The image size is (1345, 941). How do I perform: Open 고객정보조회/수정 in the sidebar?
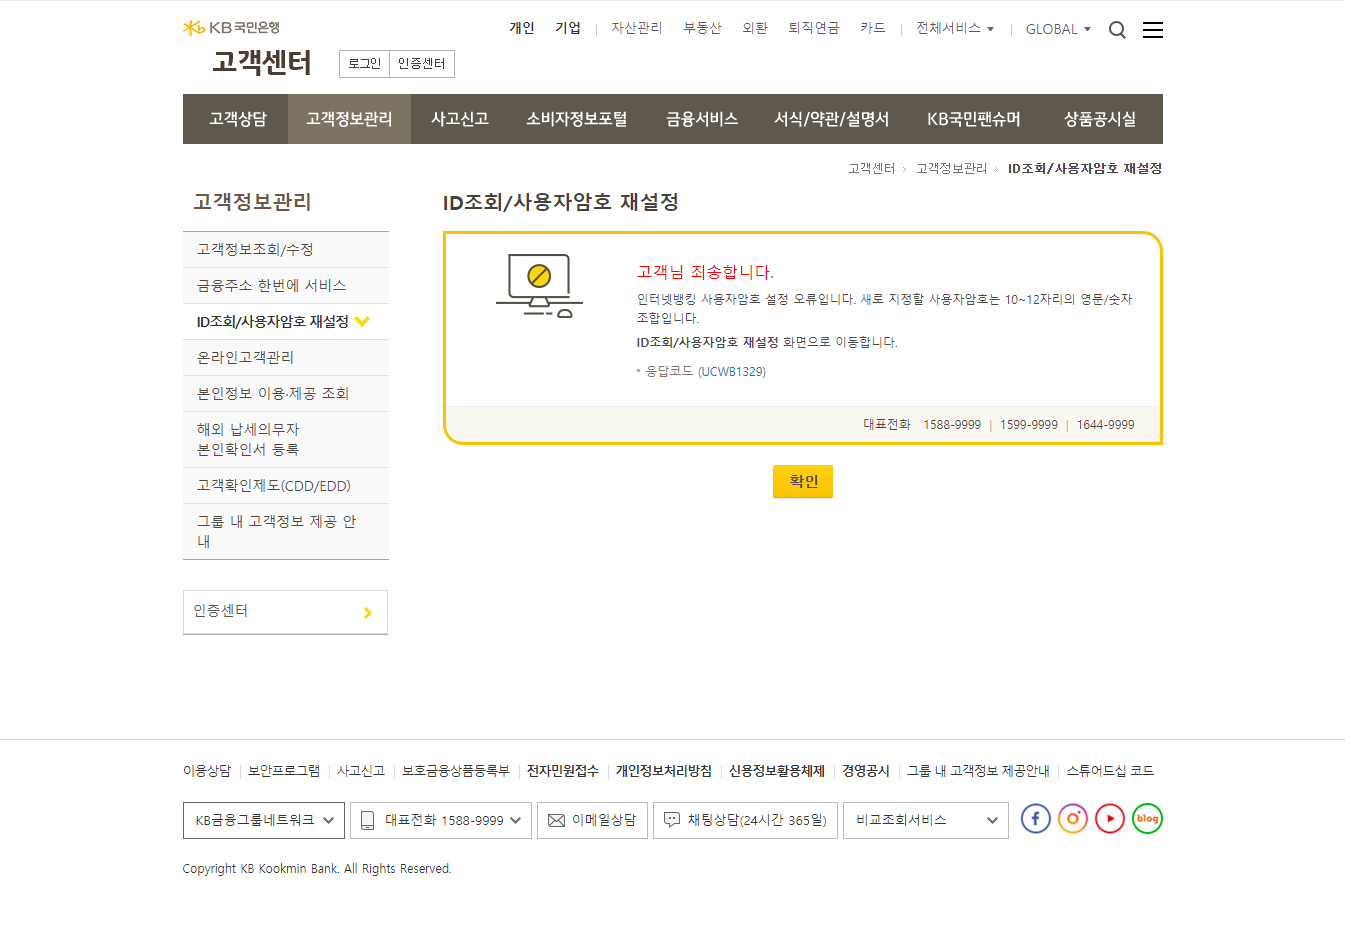(286, 250)
